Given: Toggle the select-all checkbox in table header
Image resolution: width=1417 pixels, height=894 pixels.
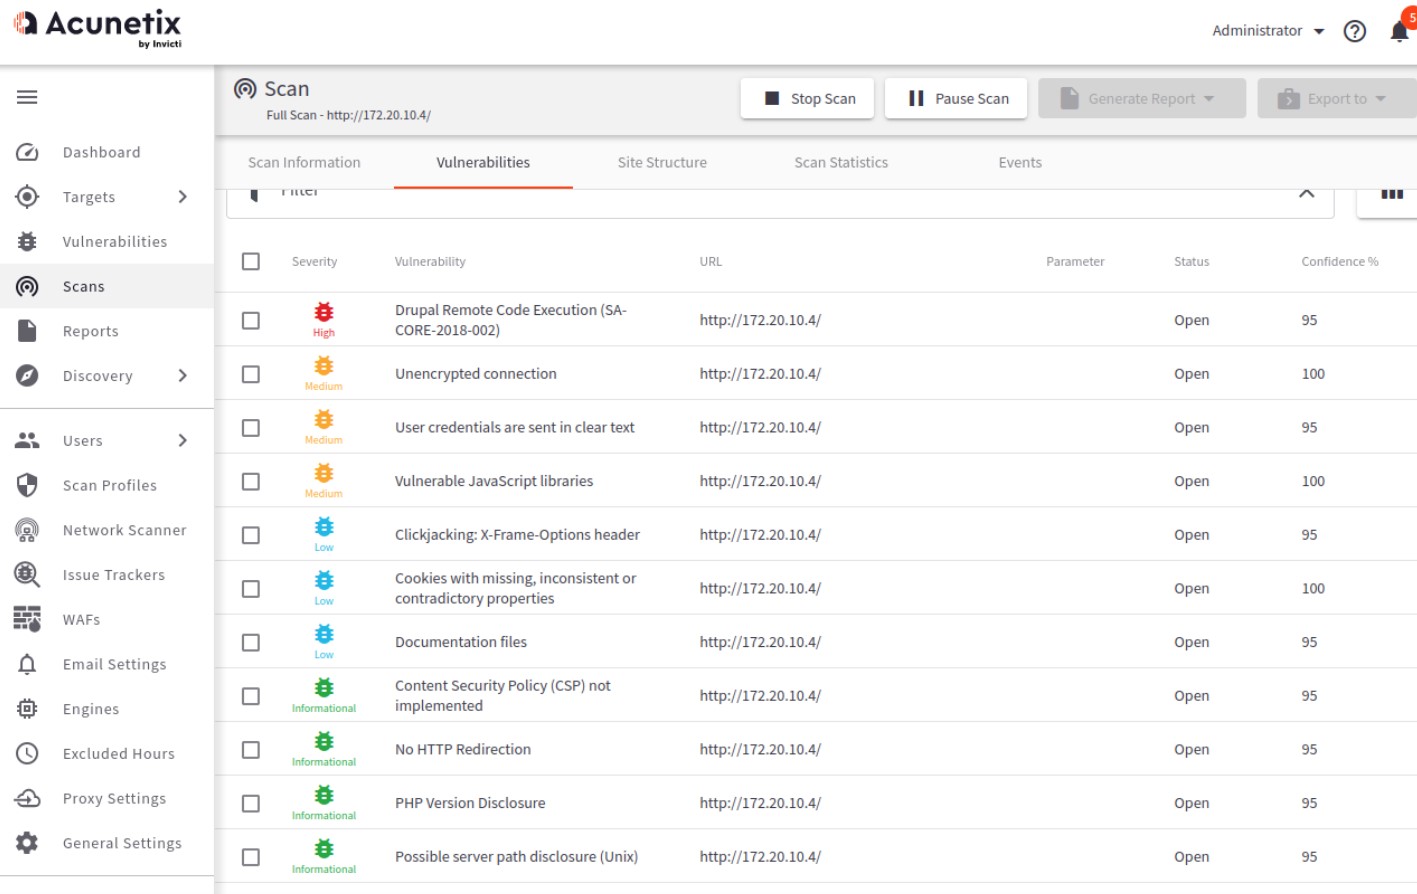Looking at the screenshot, I should click(251, 261).
